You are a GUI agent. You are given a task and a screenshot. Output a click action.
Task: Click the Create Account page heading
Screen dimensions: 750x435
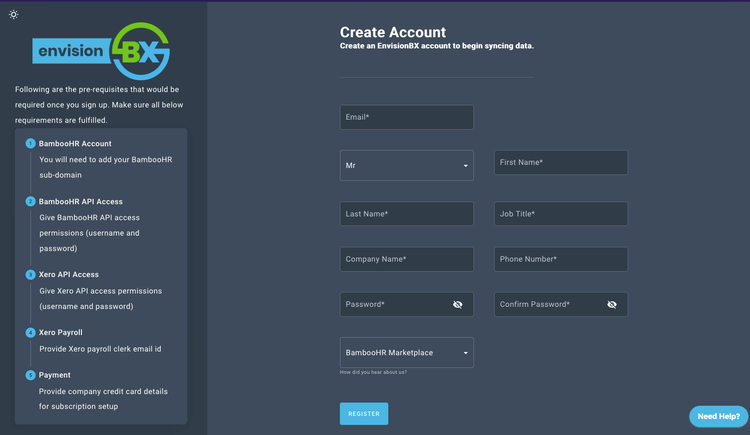pos(393,32)
